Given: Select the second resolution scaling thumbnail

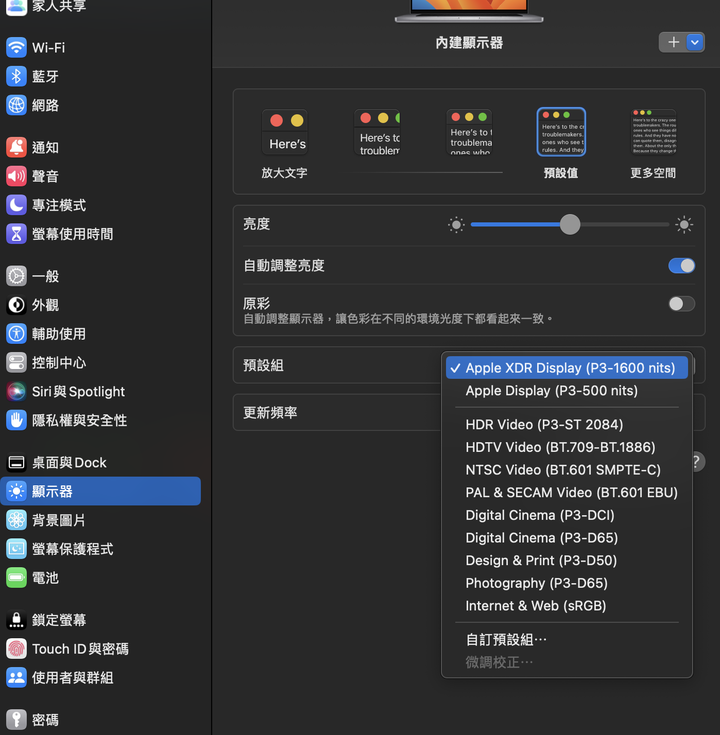Looking at the screenshot, I should (377, 132).
